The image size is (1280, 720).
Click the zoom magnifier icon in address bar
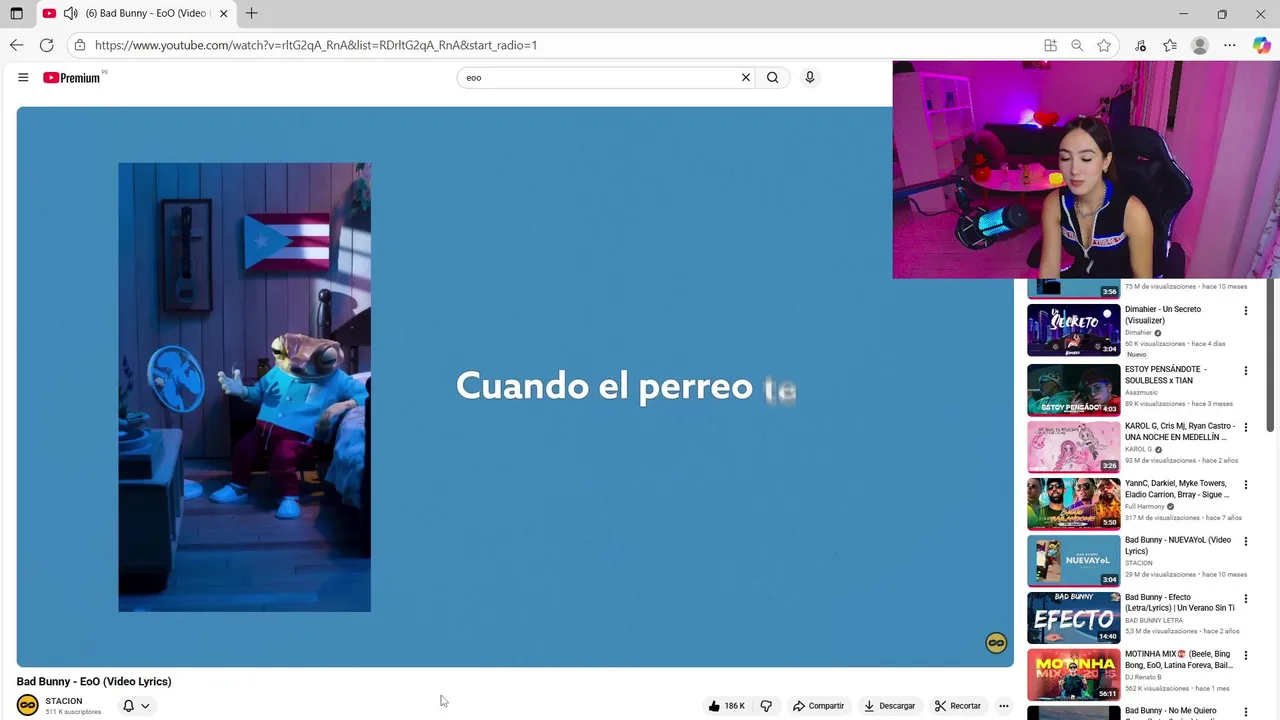coord(1077,45)
